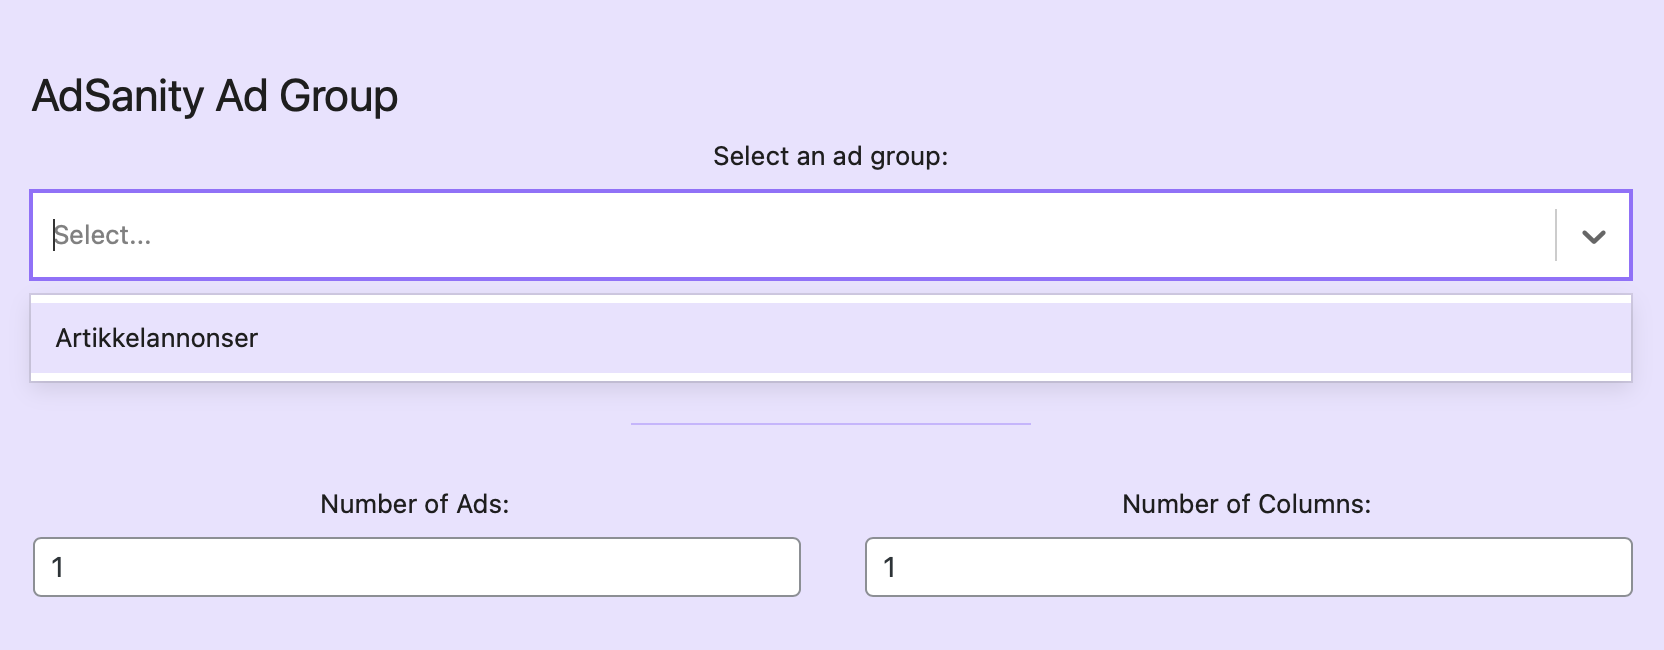Click the value 1 in Number of Columns
1664x650 pixels.
pos(889,567)
